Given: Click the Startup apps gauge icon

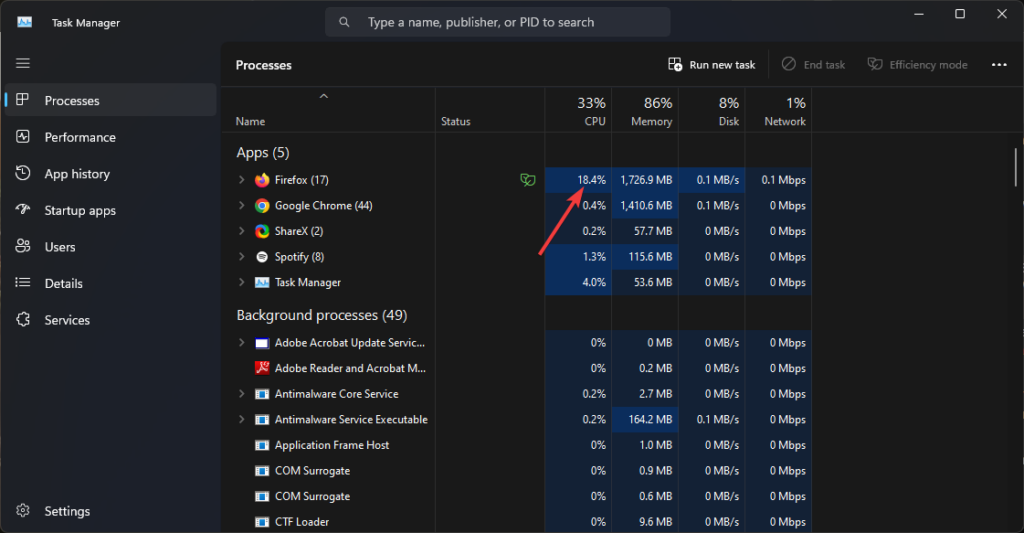Looking at the screenshot, I should point(23,210).
